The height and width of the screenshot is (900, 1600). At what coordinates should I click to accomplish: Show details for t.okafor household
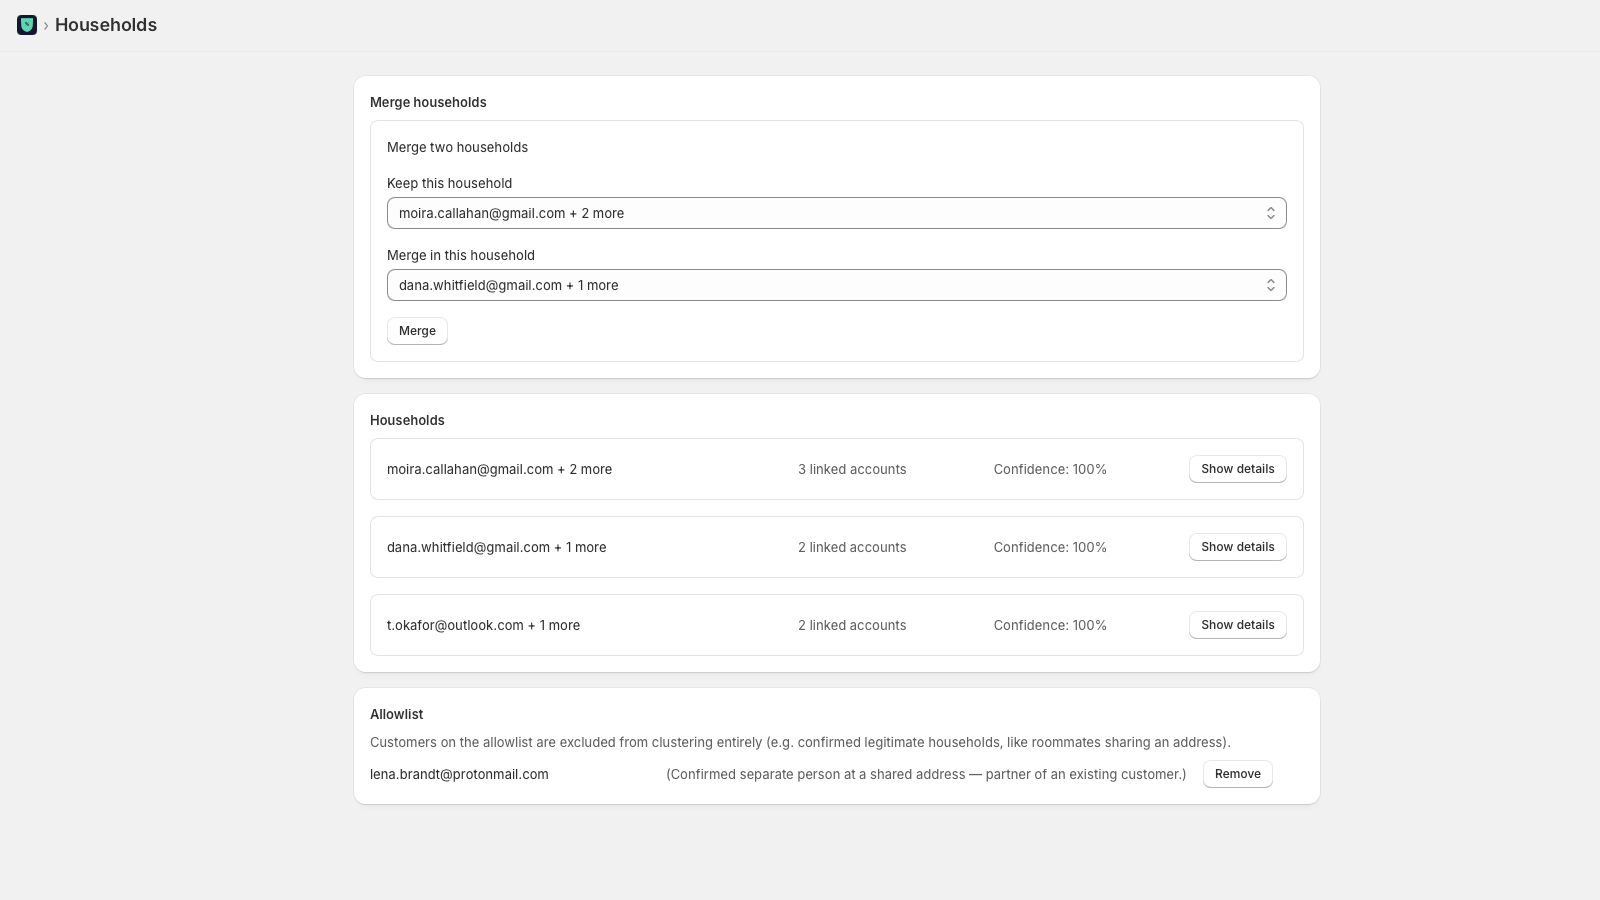[1237, 625]
